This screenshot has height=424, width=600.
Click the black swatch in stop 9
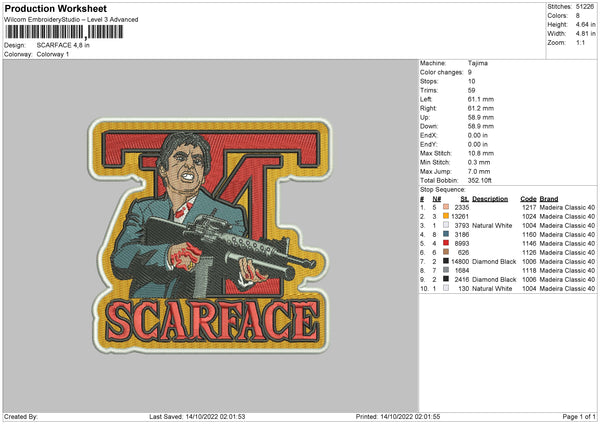pyautogui.click(x=446, y=279)
